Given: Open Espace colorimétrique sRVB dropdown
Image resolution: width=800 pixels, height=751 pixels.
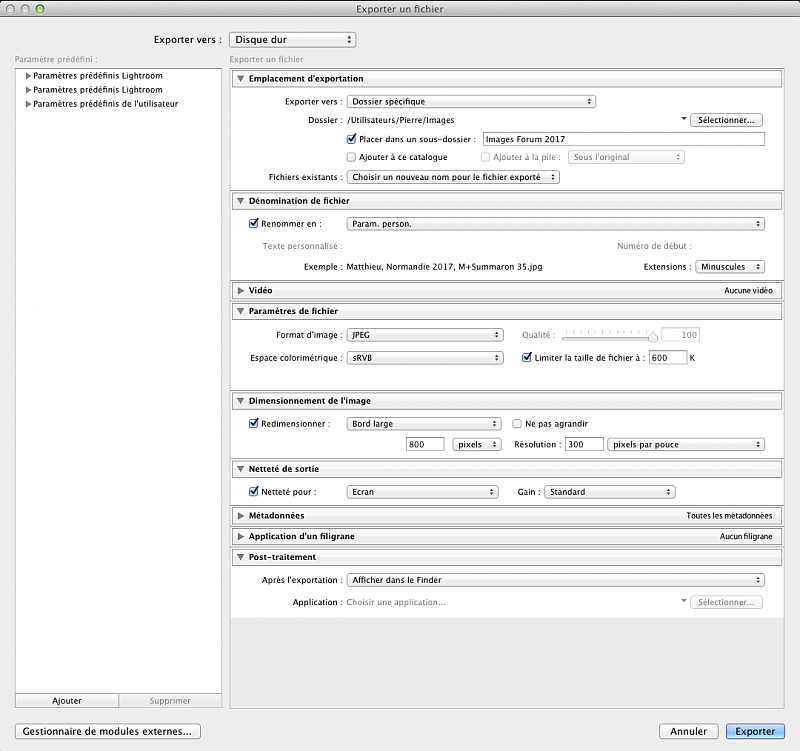Looking at the screenshot, I should pyautogui.click(x=424, y=357).
